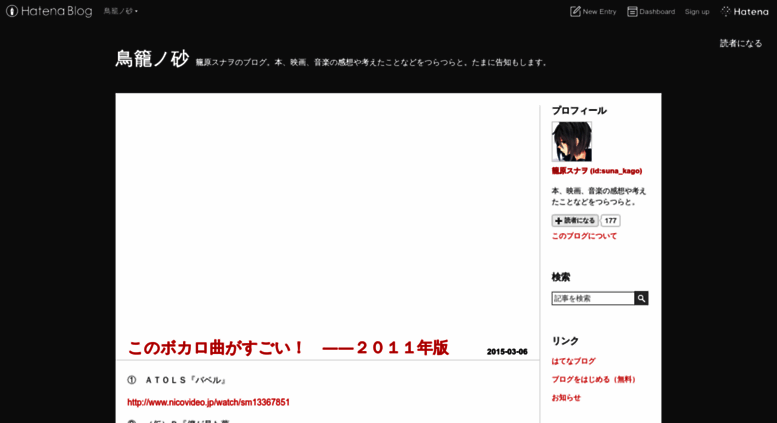Show the subscriber count 177

pos(610,220)
